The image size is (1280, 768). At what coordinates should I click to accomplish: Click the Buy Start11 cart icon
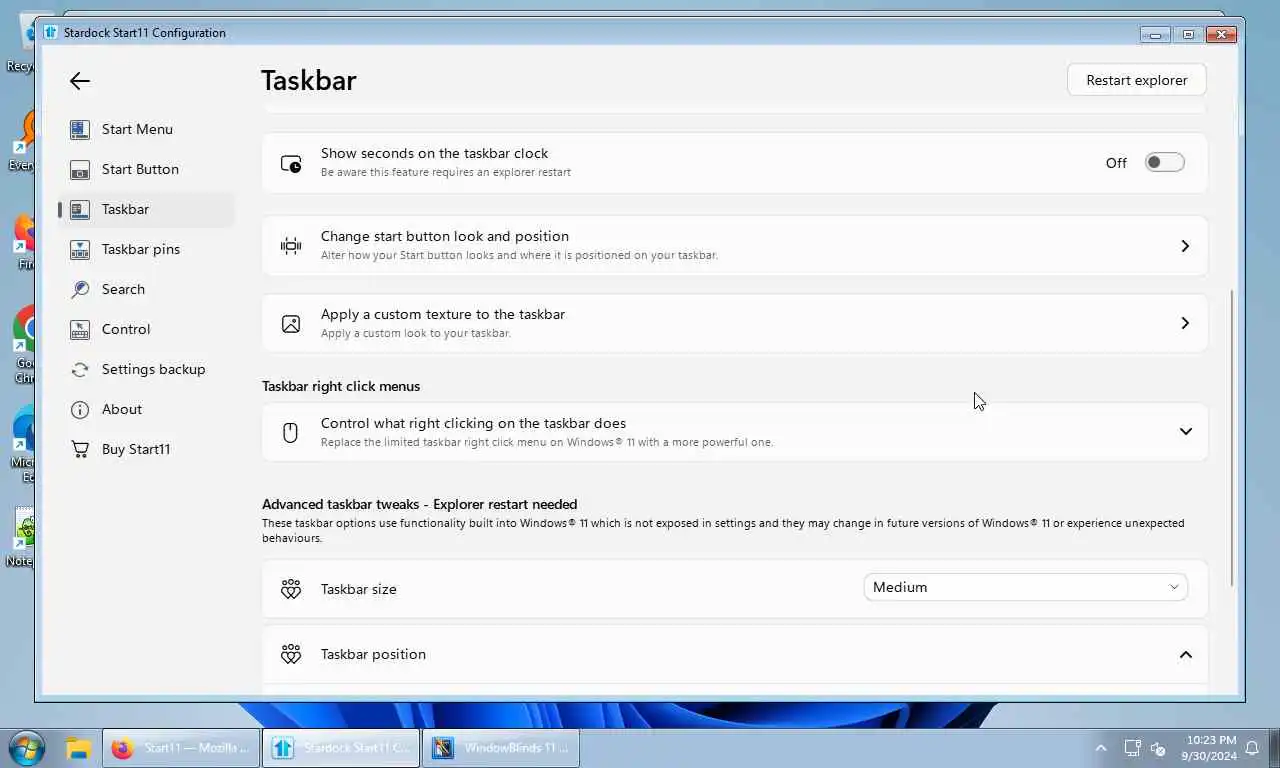tap(80, 449)
